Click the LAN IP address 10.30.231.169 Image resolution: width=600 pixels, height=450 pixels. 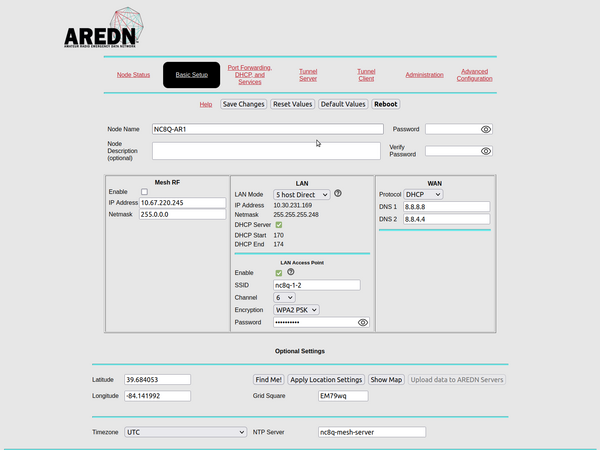tap(293, 205)
